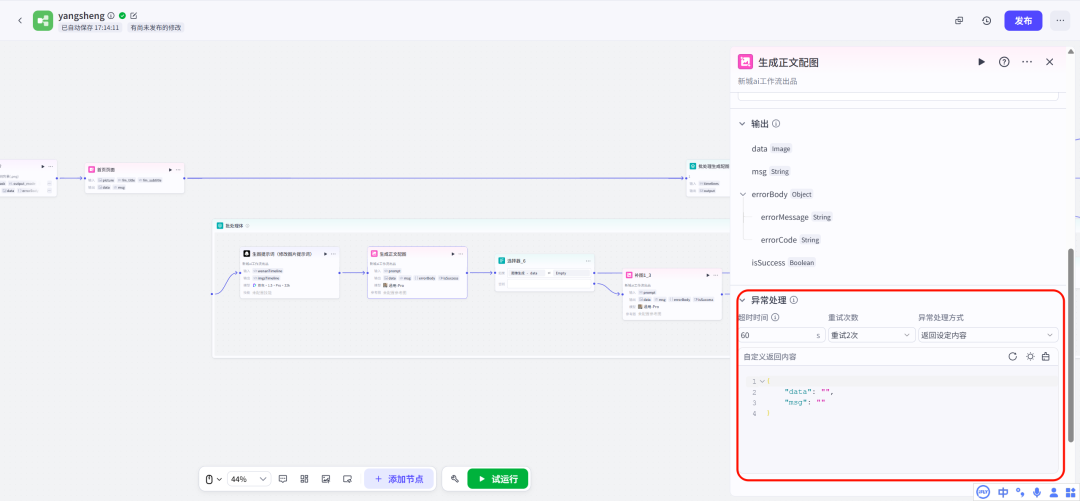Open the IME toolbox grid icon
The width and height of the screenshot is (1080, 501).
click(1070, 492)
